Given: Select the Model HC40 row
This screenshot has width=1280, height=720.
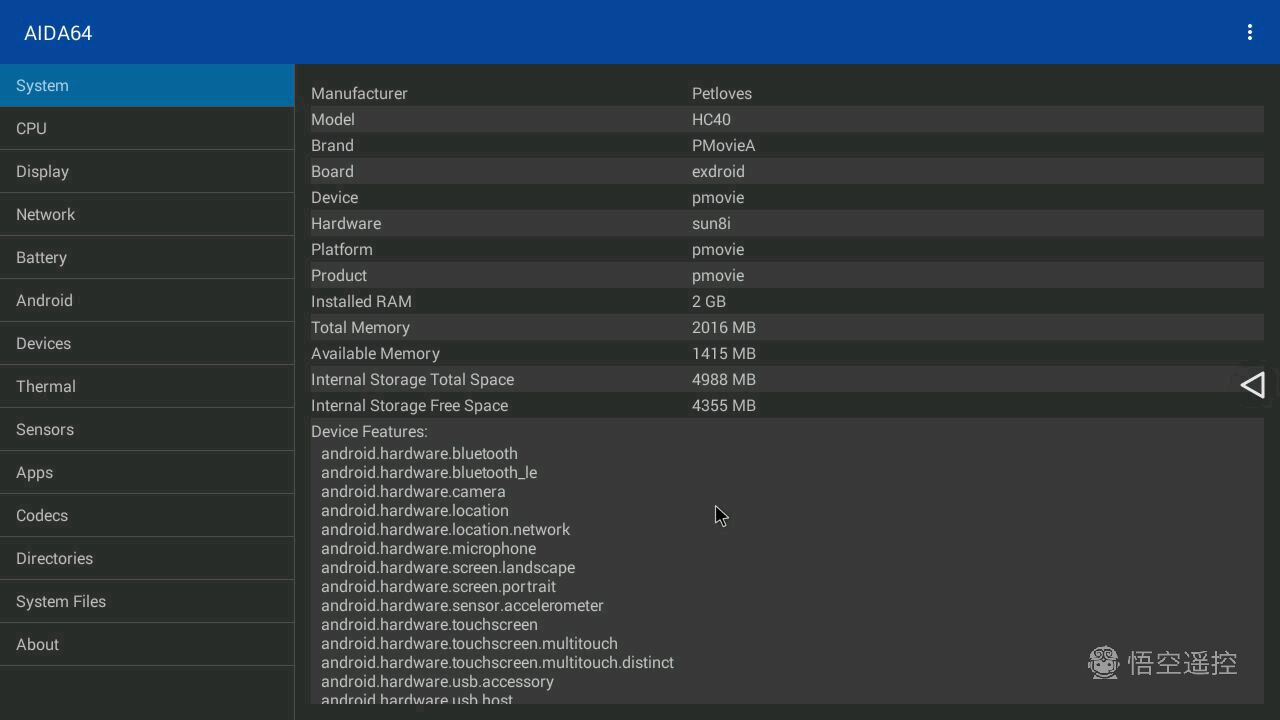Looking at the screenshot, I should (x=786, y=120).
